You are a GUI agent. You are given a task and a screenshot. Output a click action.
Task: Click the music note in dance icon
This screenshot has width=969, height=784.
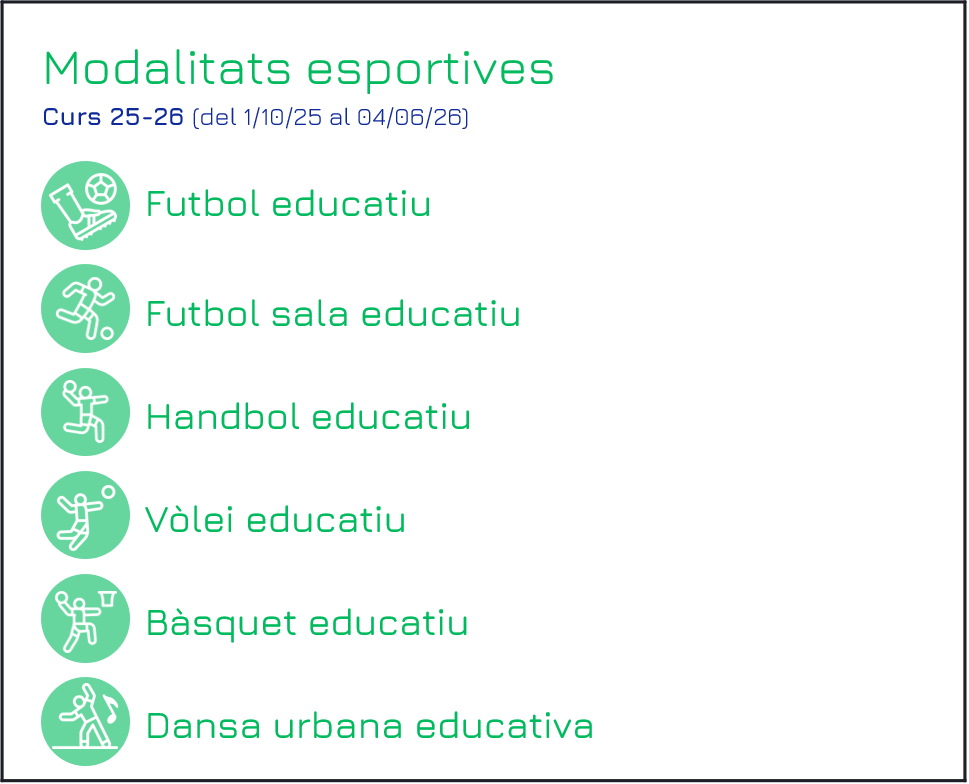click(x=111, y=709)
